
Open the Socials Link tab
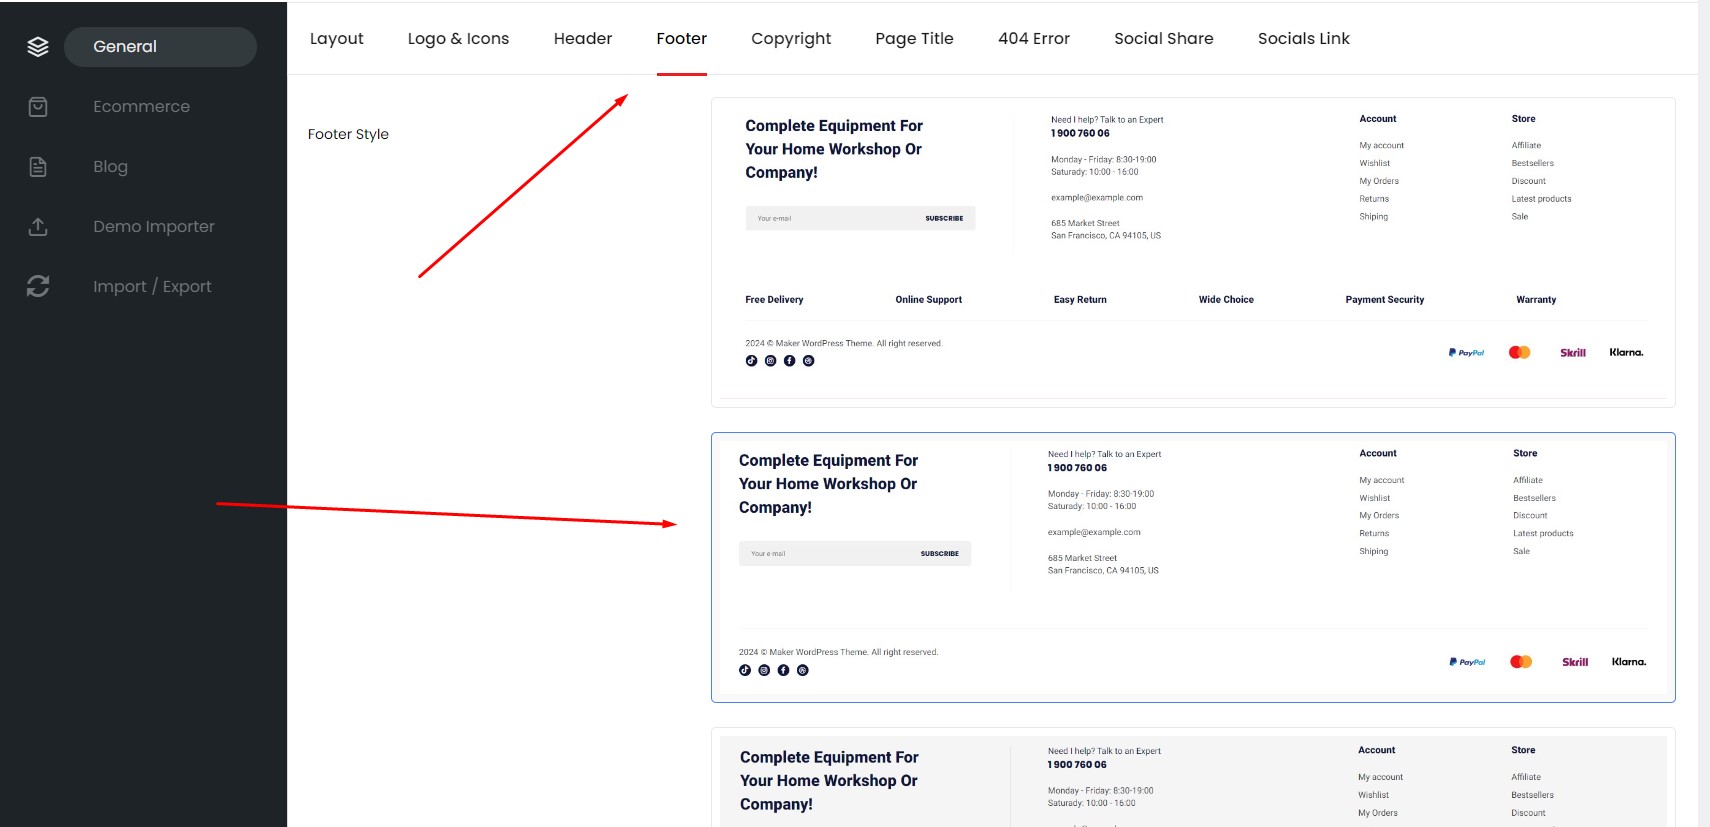click(x=1304, y=39)
